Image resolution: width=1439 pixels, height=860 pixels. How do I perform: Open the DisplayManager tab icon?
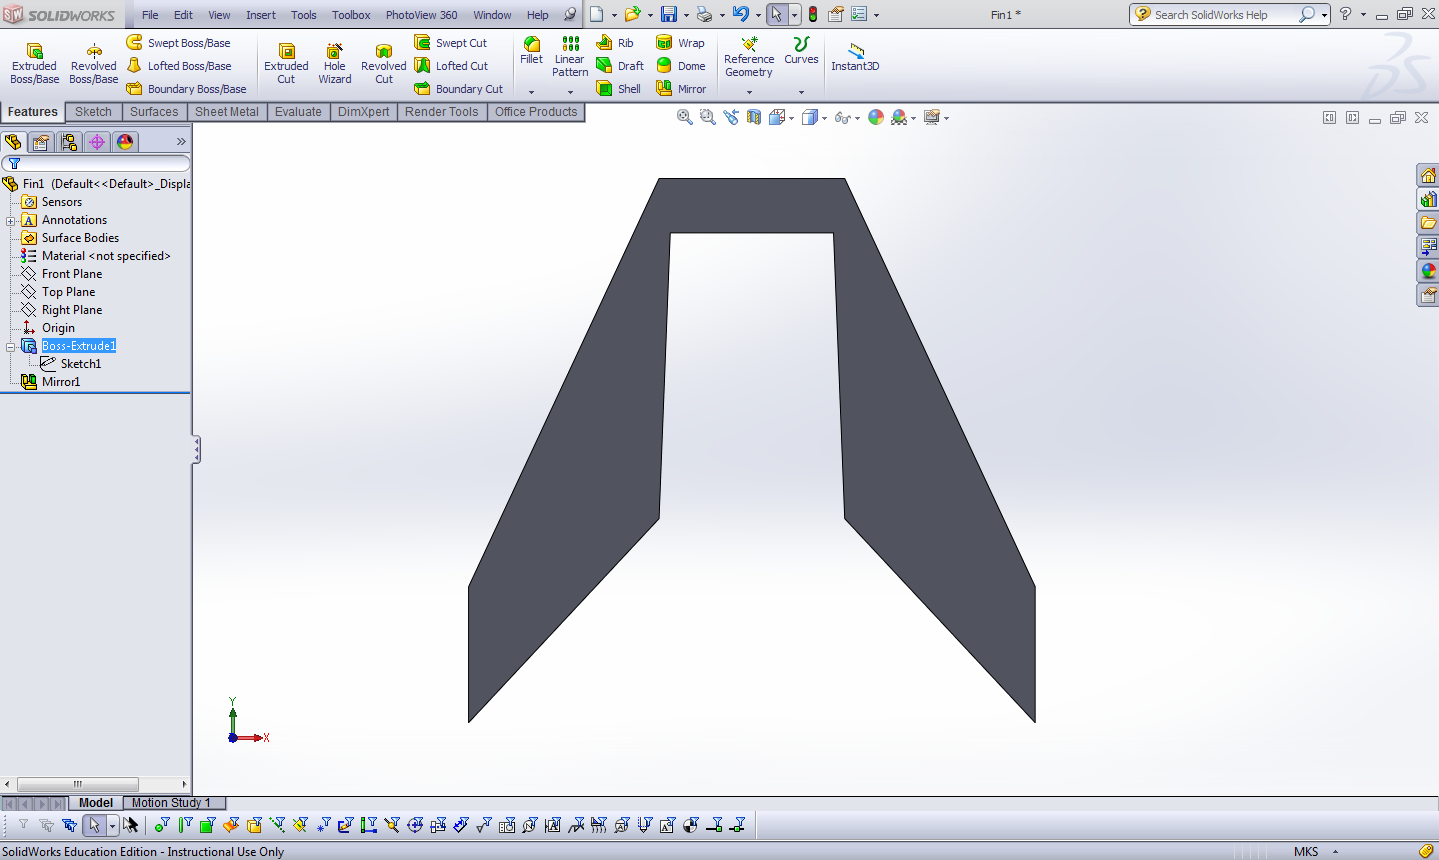(x=125, y=142)
